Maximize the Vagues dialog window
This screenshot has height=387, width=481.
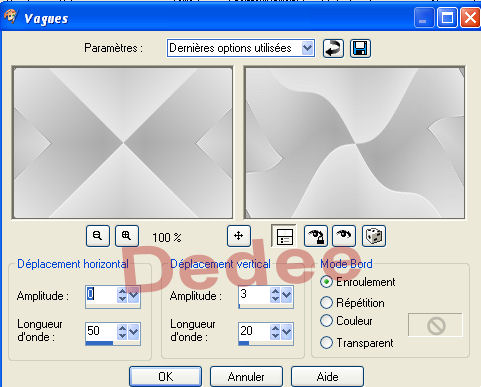tap(447, 17)
